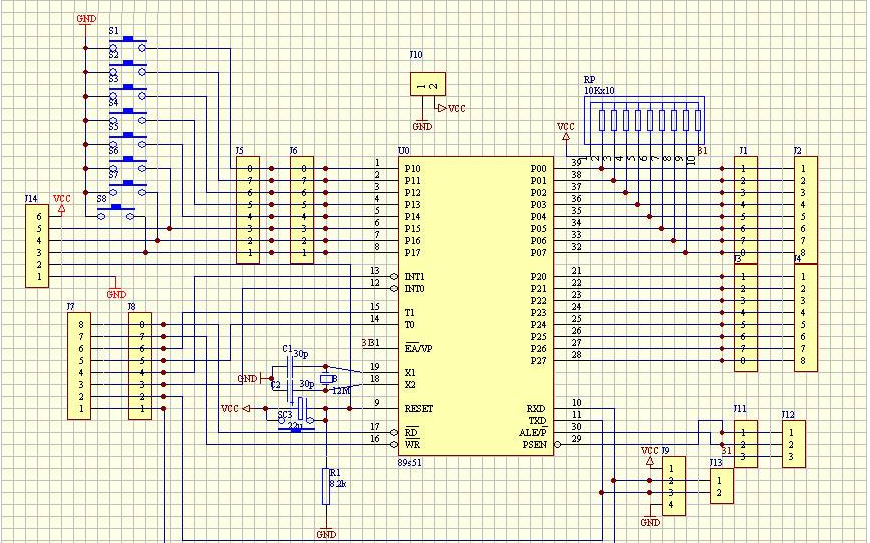Viewport: 870px width, 543px height.
Task: Select push-button switch S5
Action: (x=128, y=139)
